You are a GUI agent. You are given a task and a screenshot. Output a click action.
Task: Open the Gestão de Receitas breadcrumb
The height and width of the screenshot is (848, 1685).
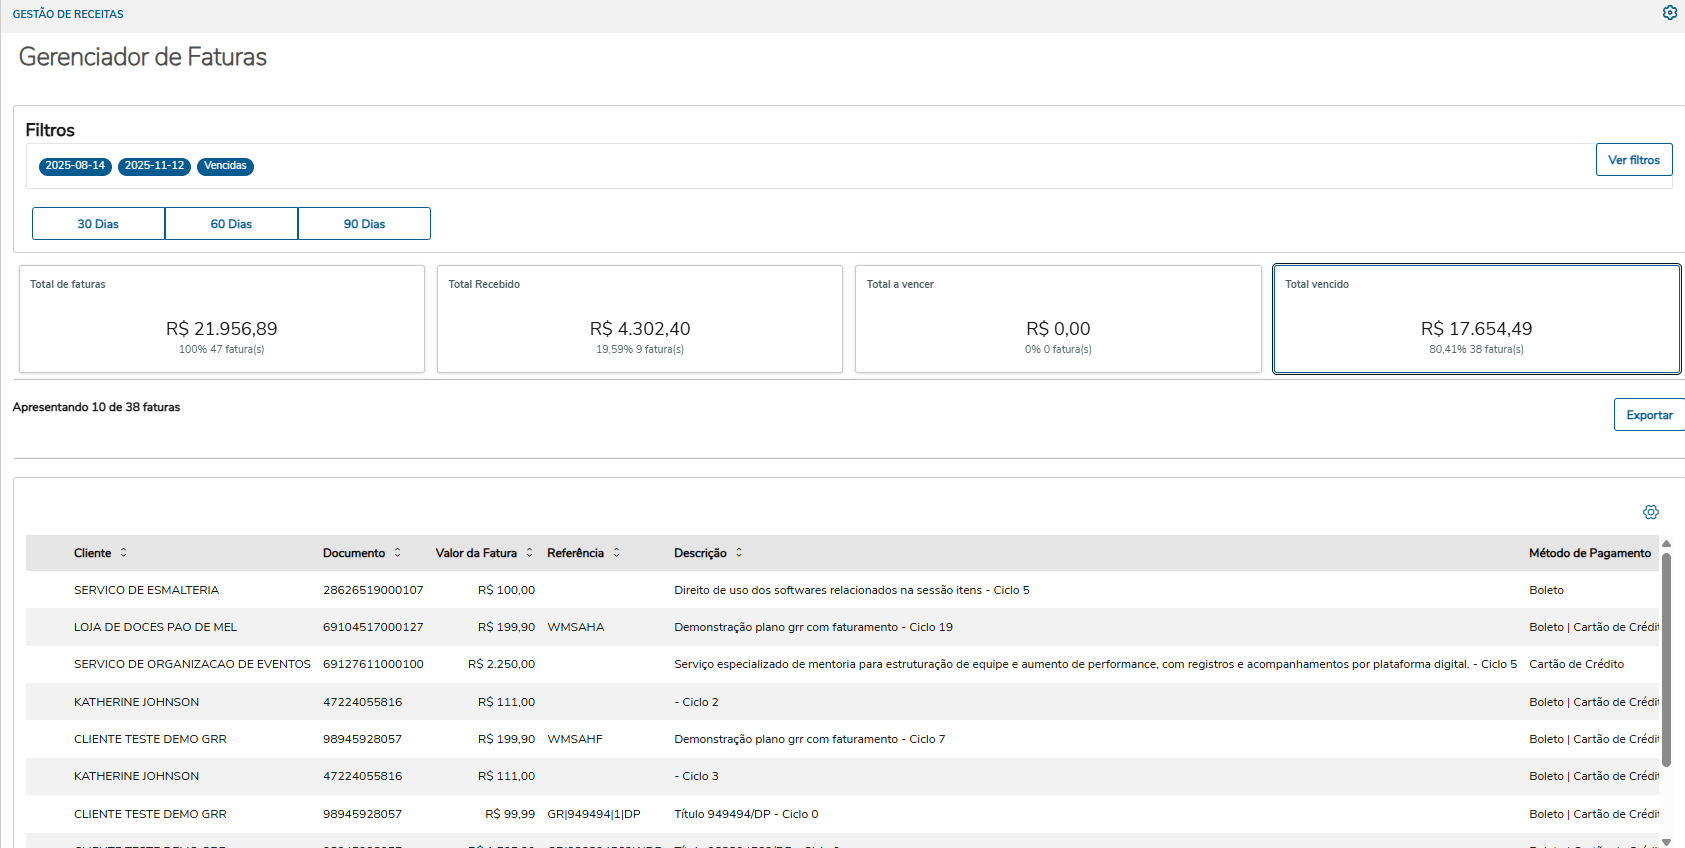click(68, 14)
